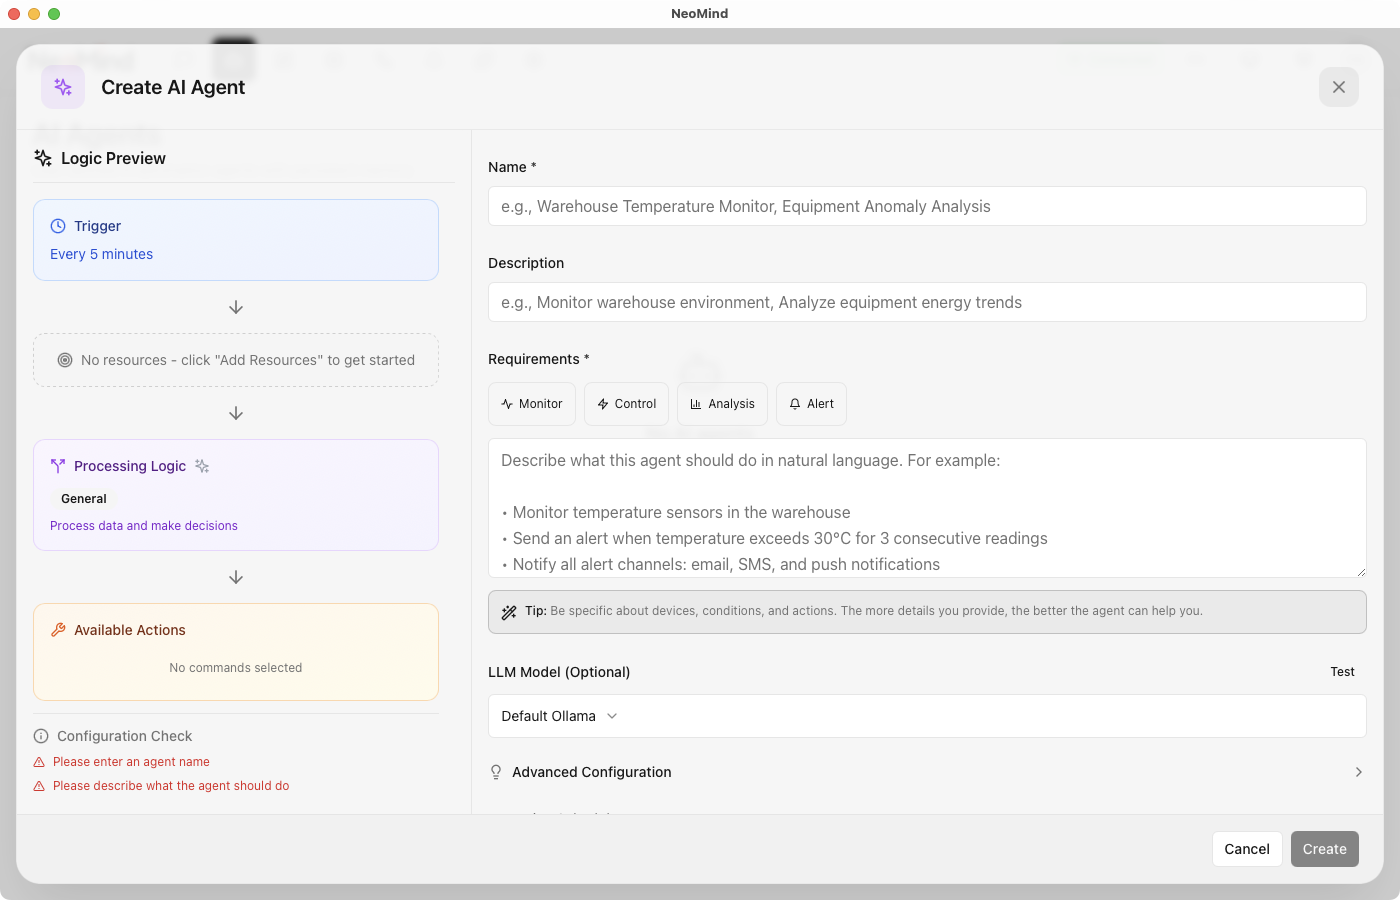The width and height of the screenshot is (1400, 900).
Task: Click the clock icon in the Trigger card
Action: pos(59,225)
